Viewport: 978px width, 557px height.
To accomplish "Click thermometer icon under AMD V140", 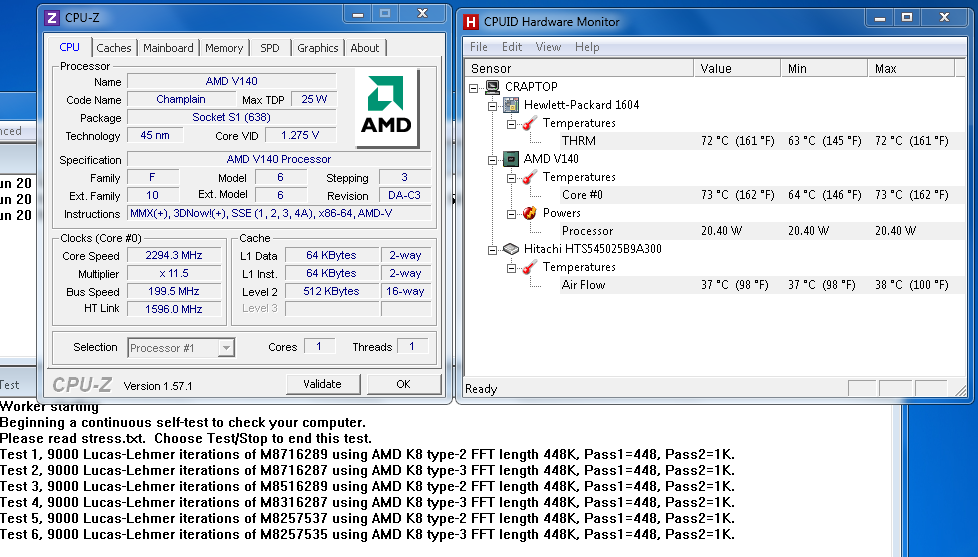I will (x=530, y=177).
